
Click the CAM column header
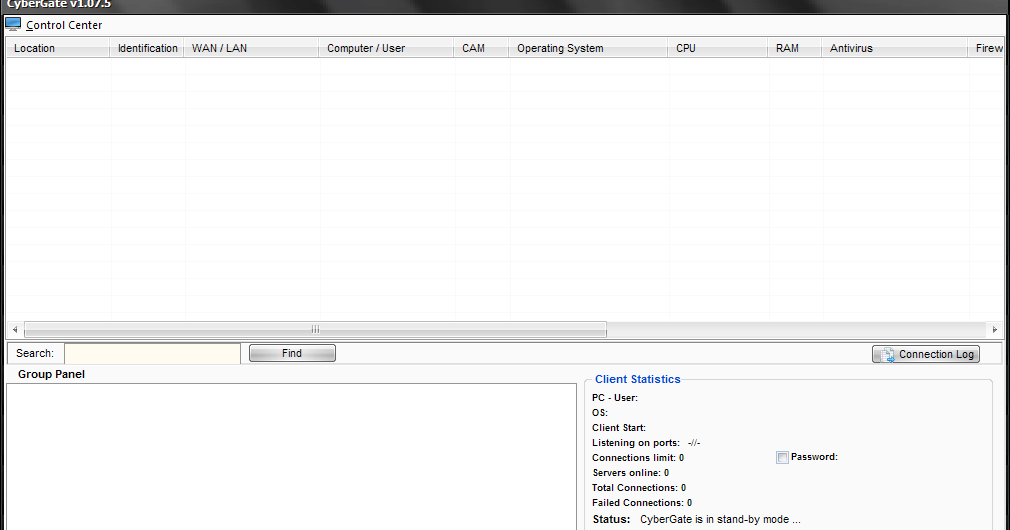tap(481, 48)
